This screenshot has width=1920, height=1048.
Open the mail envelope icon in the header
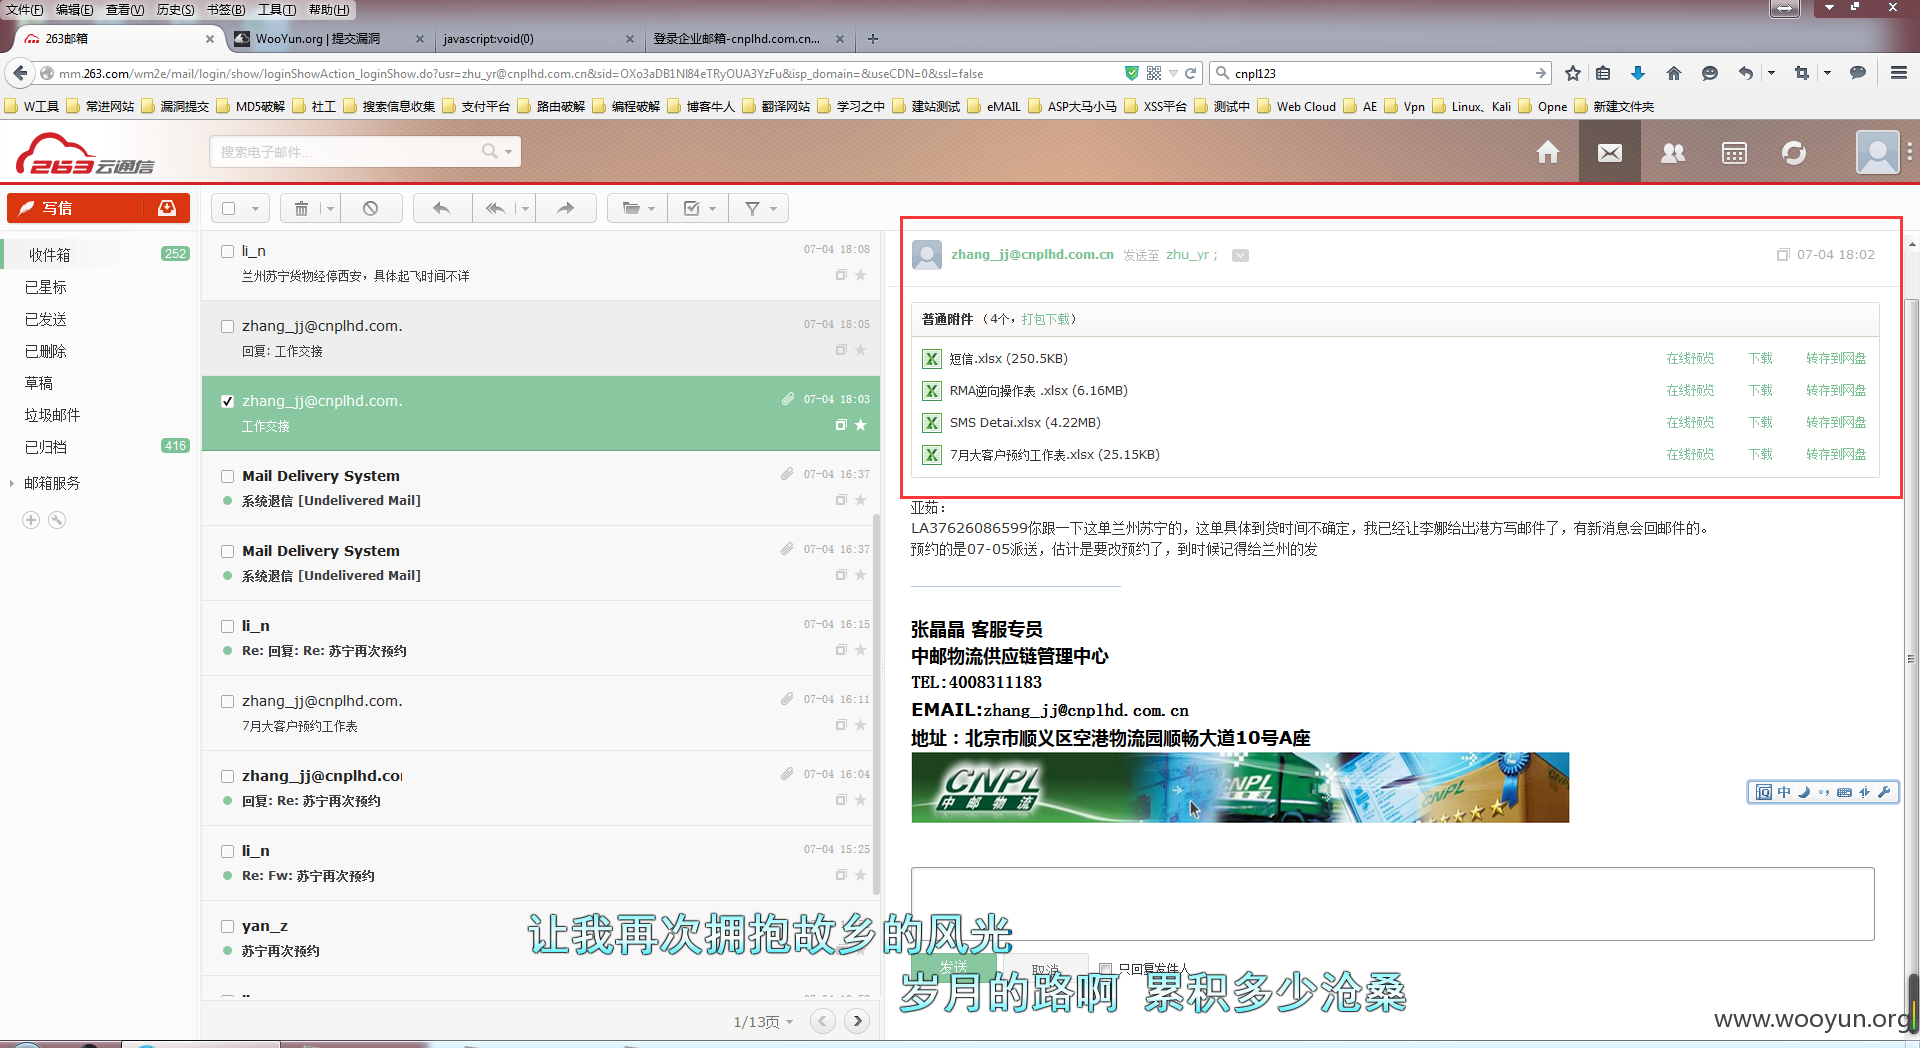(x=1610, y=152)
